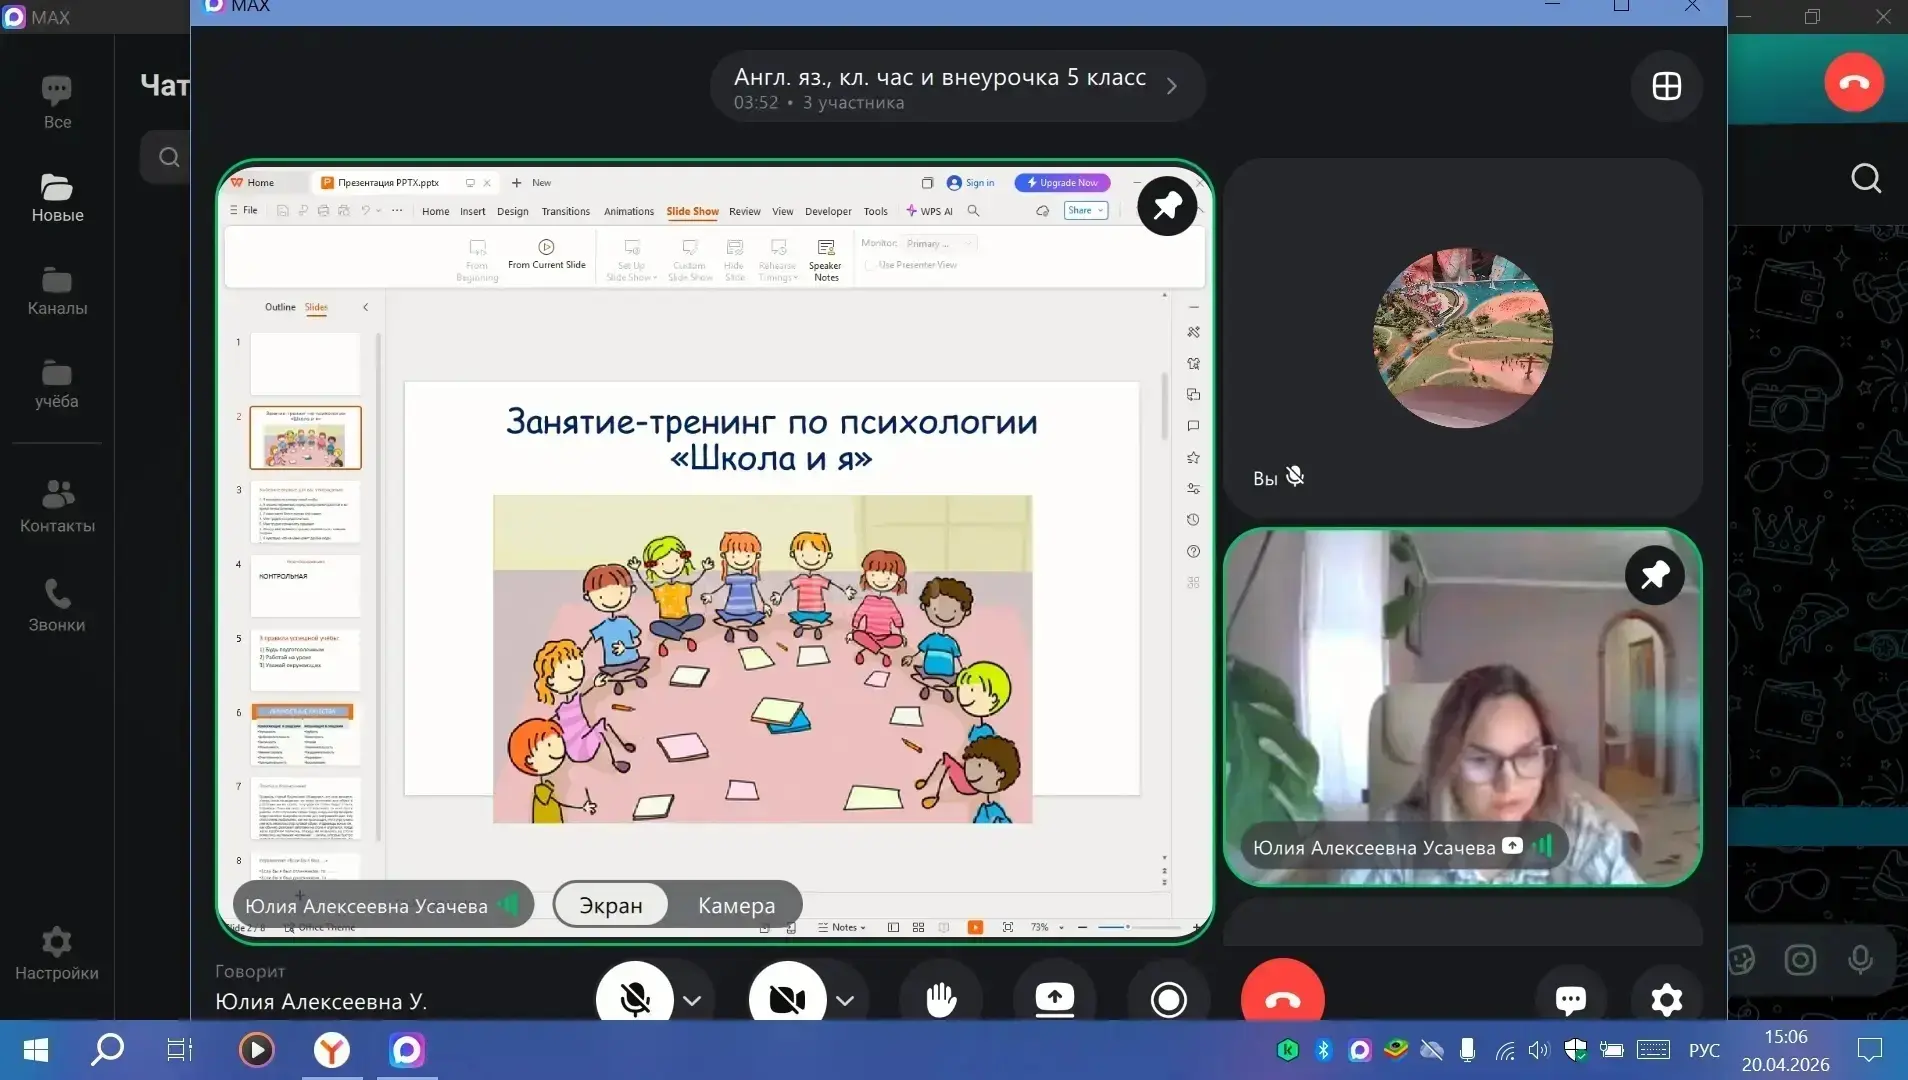Switch to Outline pane tab
Screen dimensions: 1908x1080
pyautogui.click(x=280, y=307)
